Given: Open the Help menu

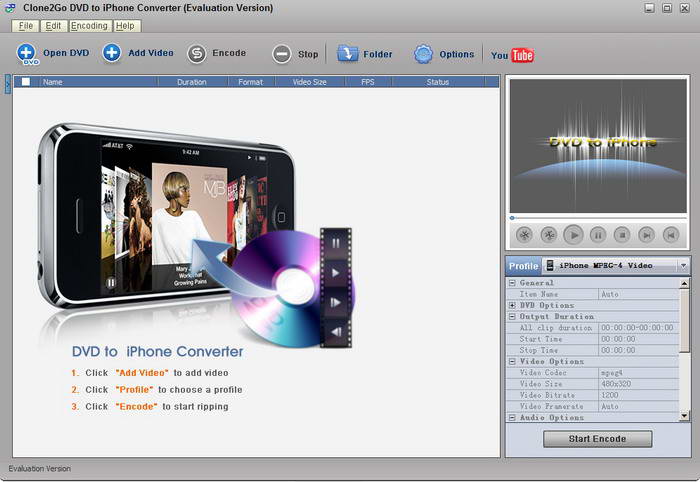Looking at the screenshot, I should (x=125, y=26).
